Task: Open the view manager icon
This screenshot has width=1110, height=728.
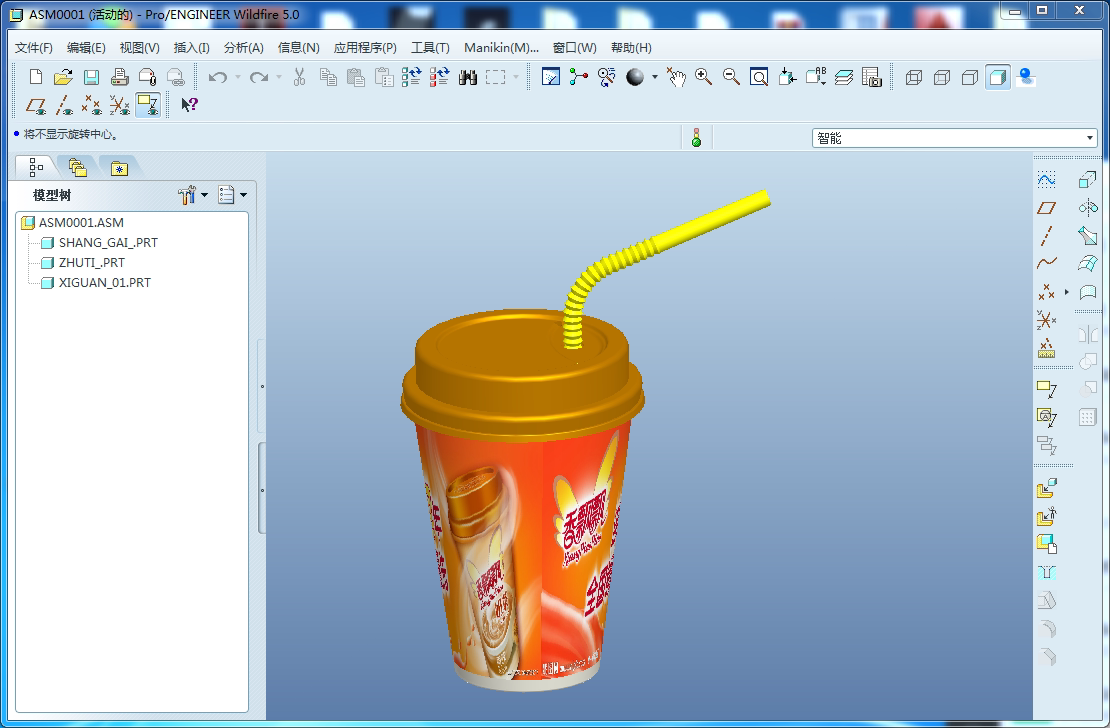Action: [871, 76]
